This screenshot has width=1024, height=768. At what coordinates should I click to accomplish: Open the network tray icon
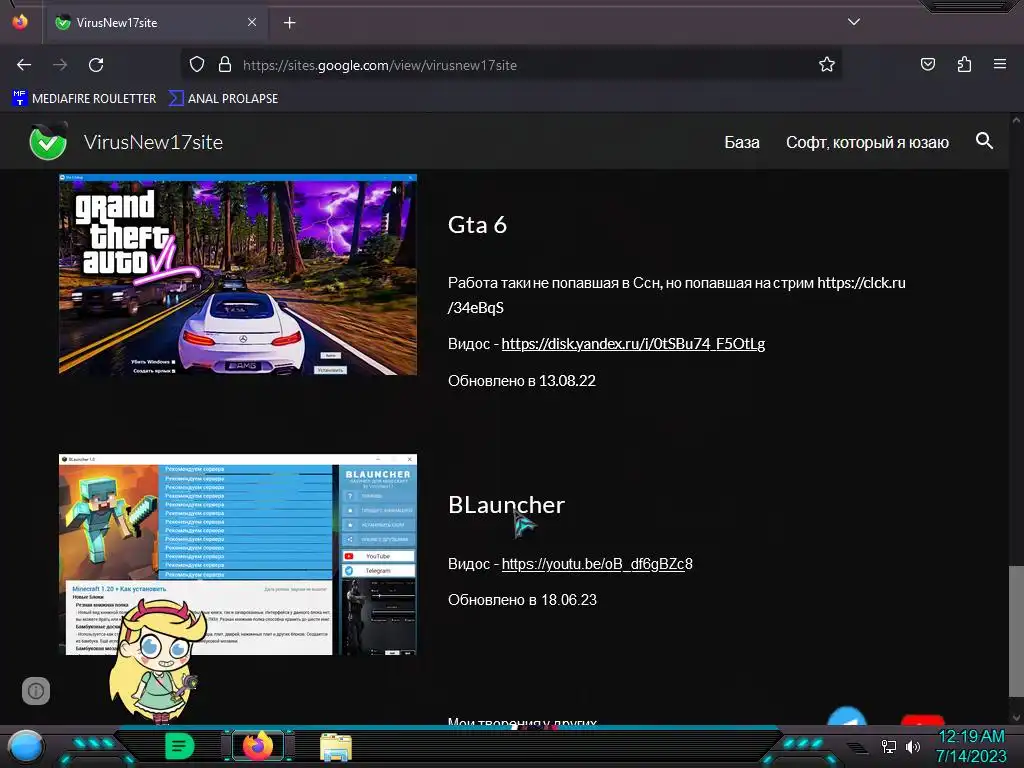(x=888, y=746)
